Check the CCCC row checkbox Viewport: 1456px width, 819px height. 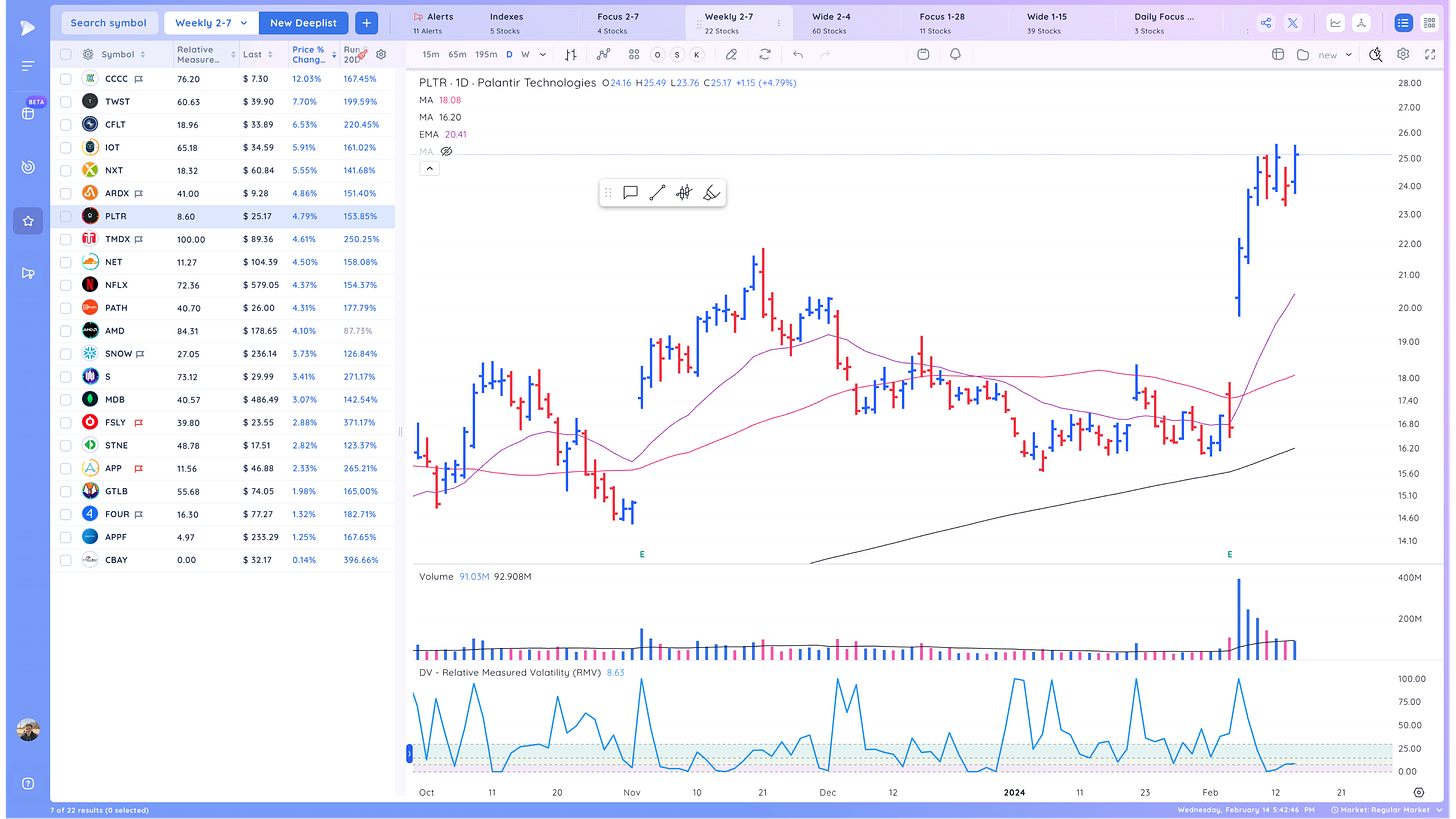65,78
